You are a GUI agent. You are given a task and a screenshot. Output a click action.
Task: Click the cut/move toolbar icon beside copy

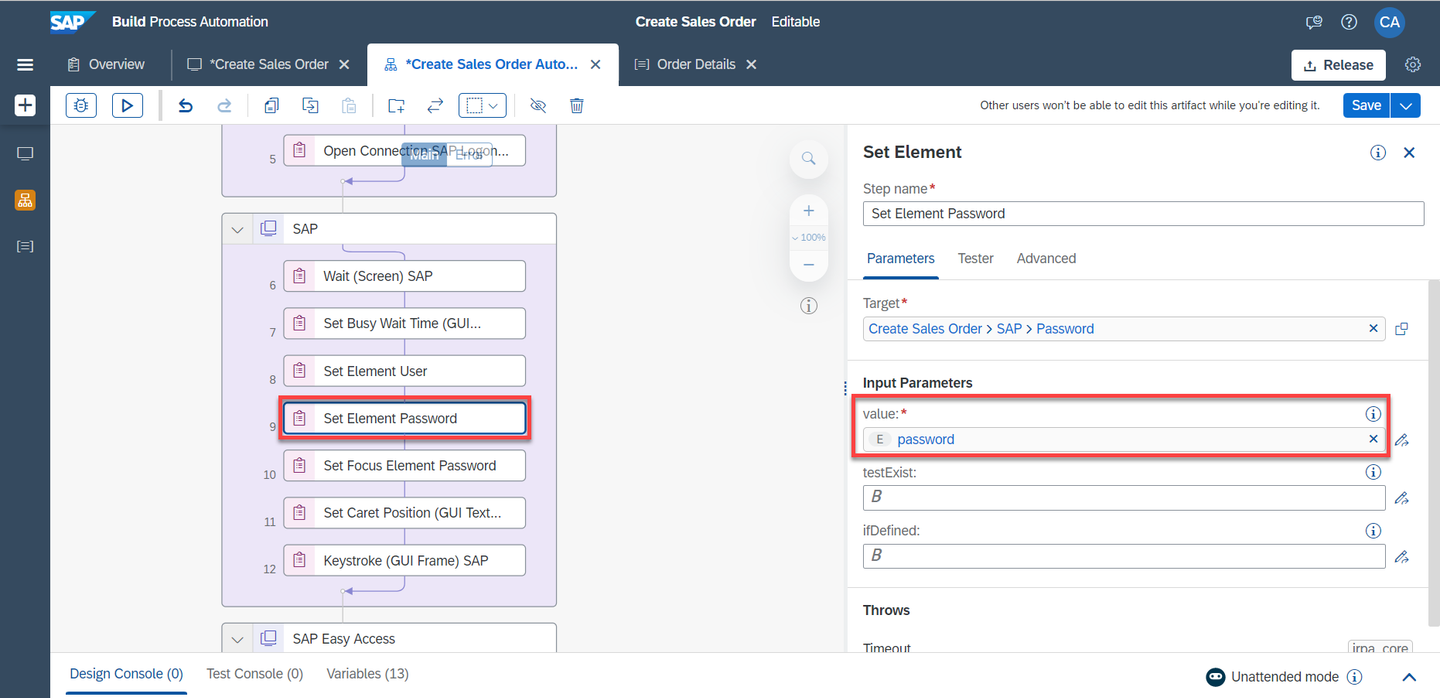[x=311, y=105]
